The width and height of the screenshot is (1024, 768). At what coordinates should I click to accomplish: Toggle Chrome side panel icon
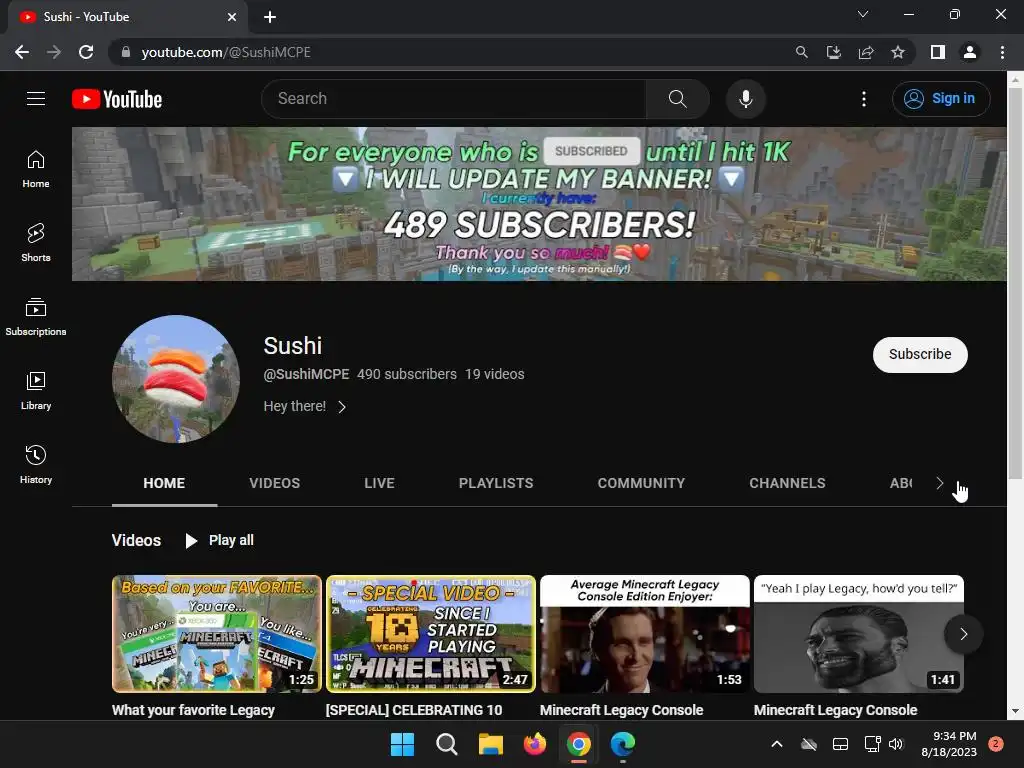click(938, 52)
